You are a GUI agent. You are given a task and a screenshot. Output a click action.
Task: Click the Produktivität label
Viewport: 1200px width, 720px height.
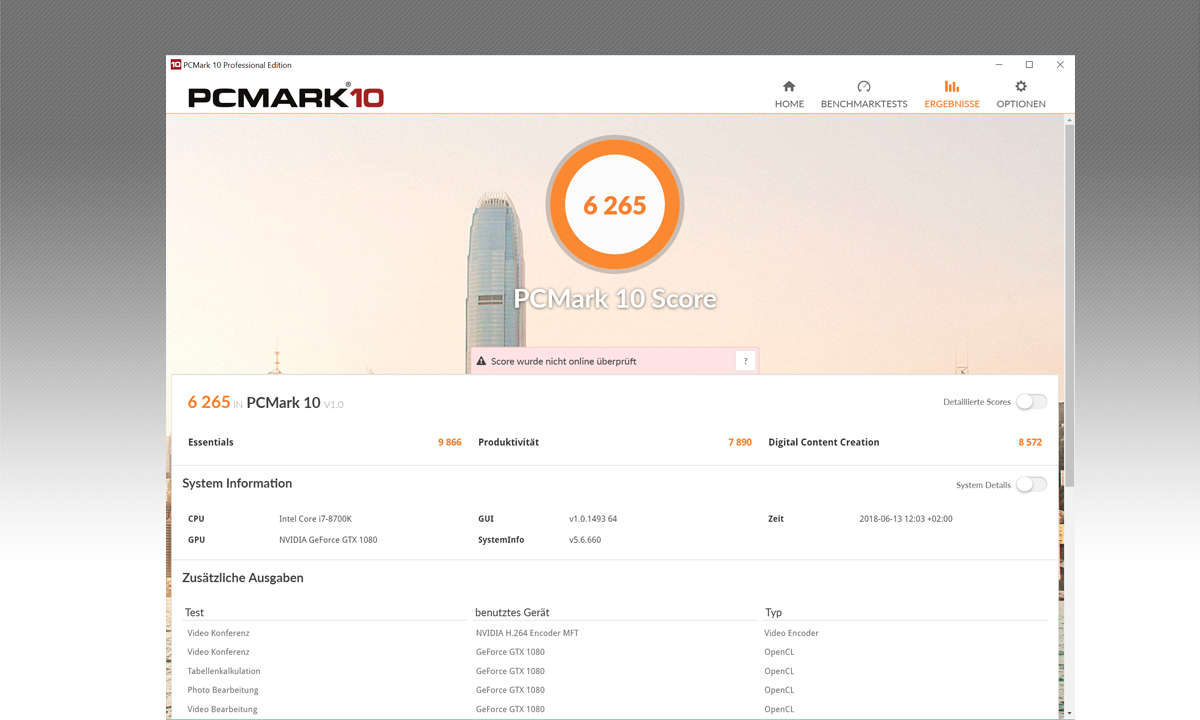click(508, 442)
